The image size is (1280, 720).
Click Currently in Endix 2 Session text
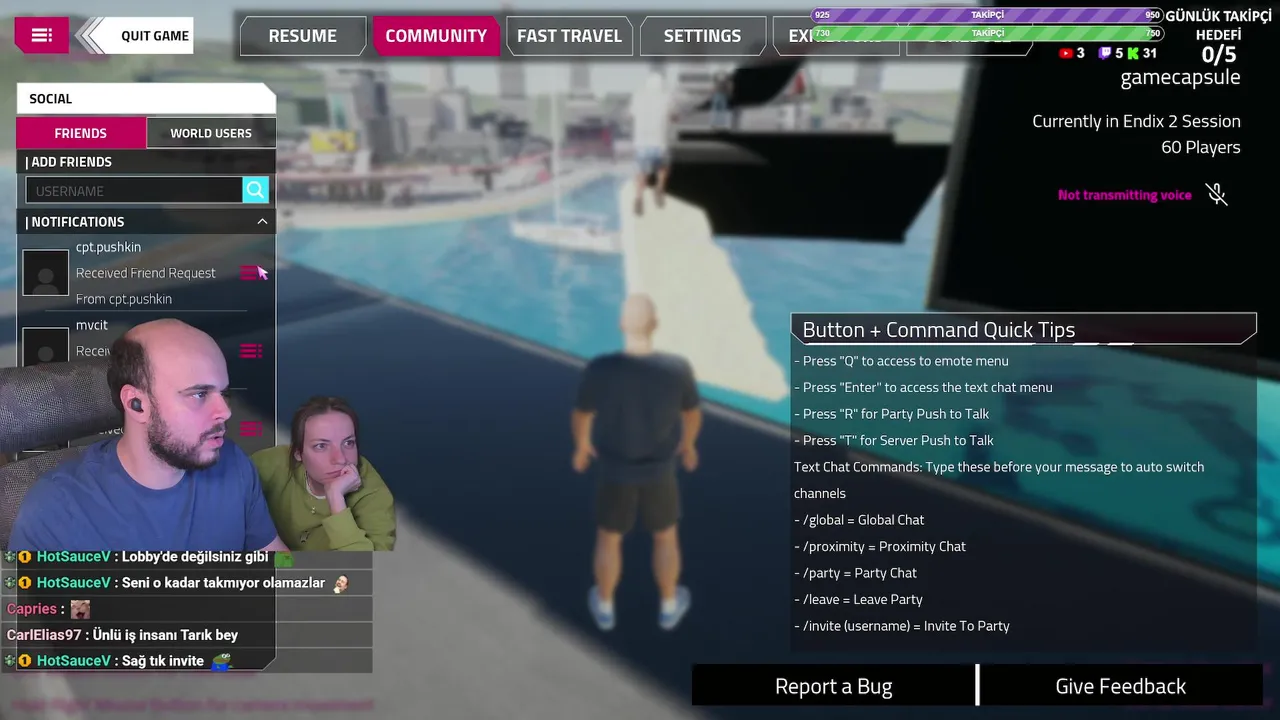[1136, 121]
